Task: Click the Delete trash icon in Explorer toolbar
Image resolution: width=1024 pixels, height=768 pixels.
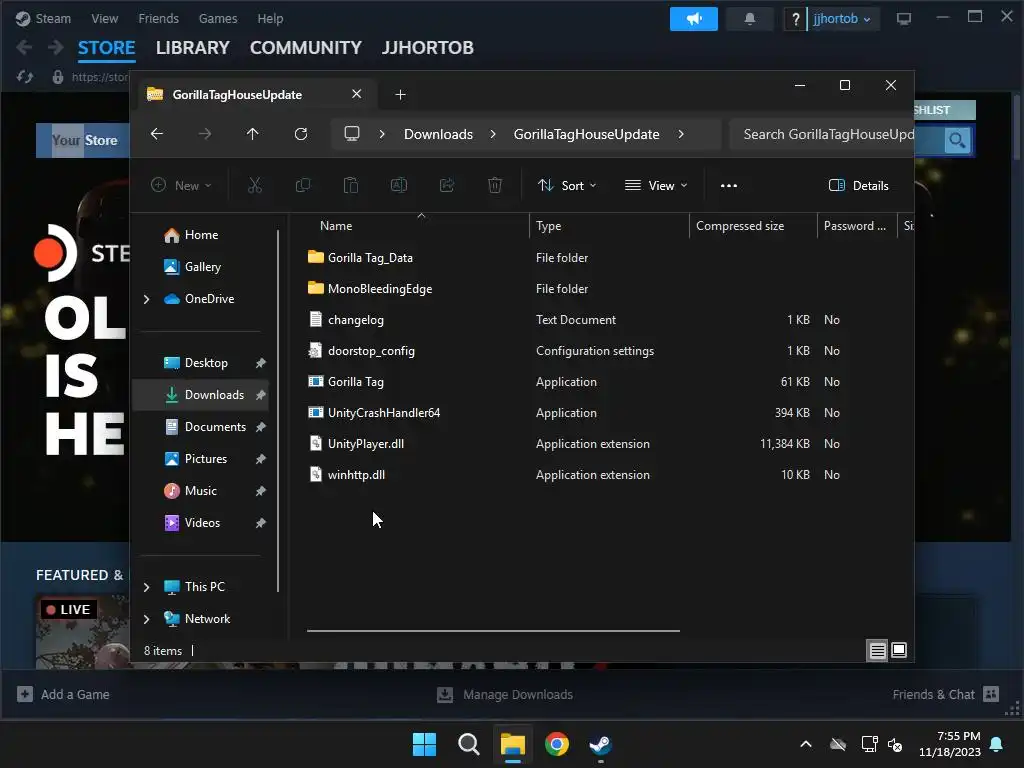Action: click(495, 185)
